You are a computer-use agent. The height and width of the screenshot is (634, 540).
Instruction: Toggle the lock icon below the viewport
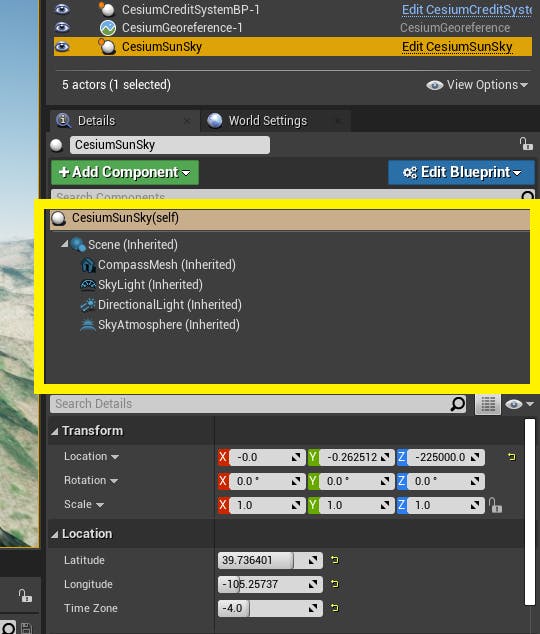(x=25, y=596)
